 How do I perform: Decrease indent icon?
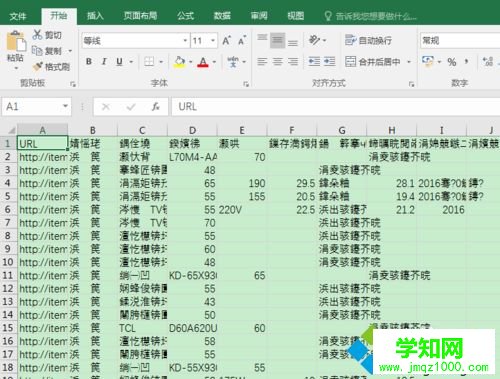314,61
